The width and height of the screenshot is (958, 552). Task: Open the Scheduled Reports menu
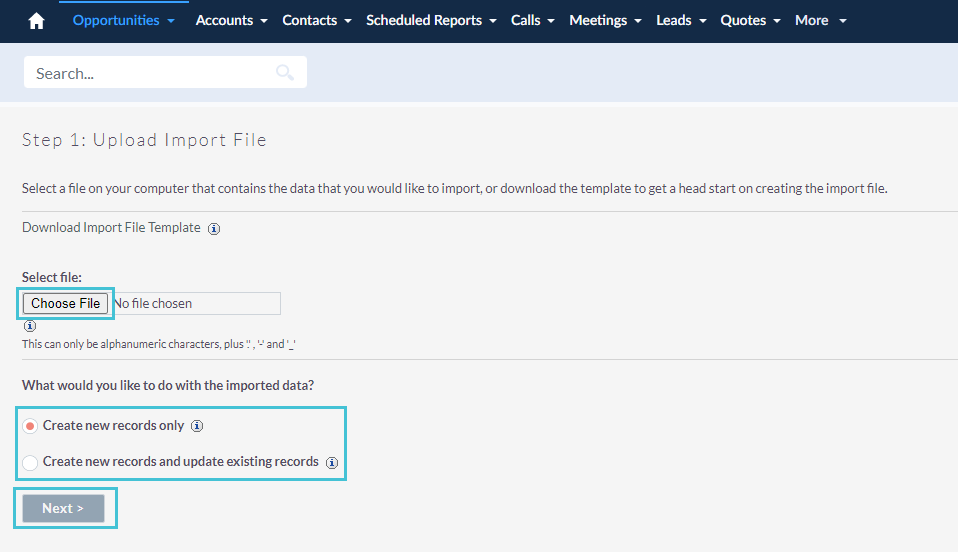click(424, 20)
